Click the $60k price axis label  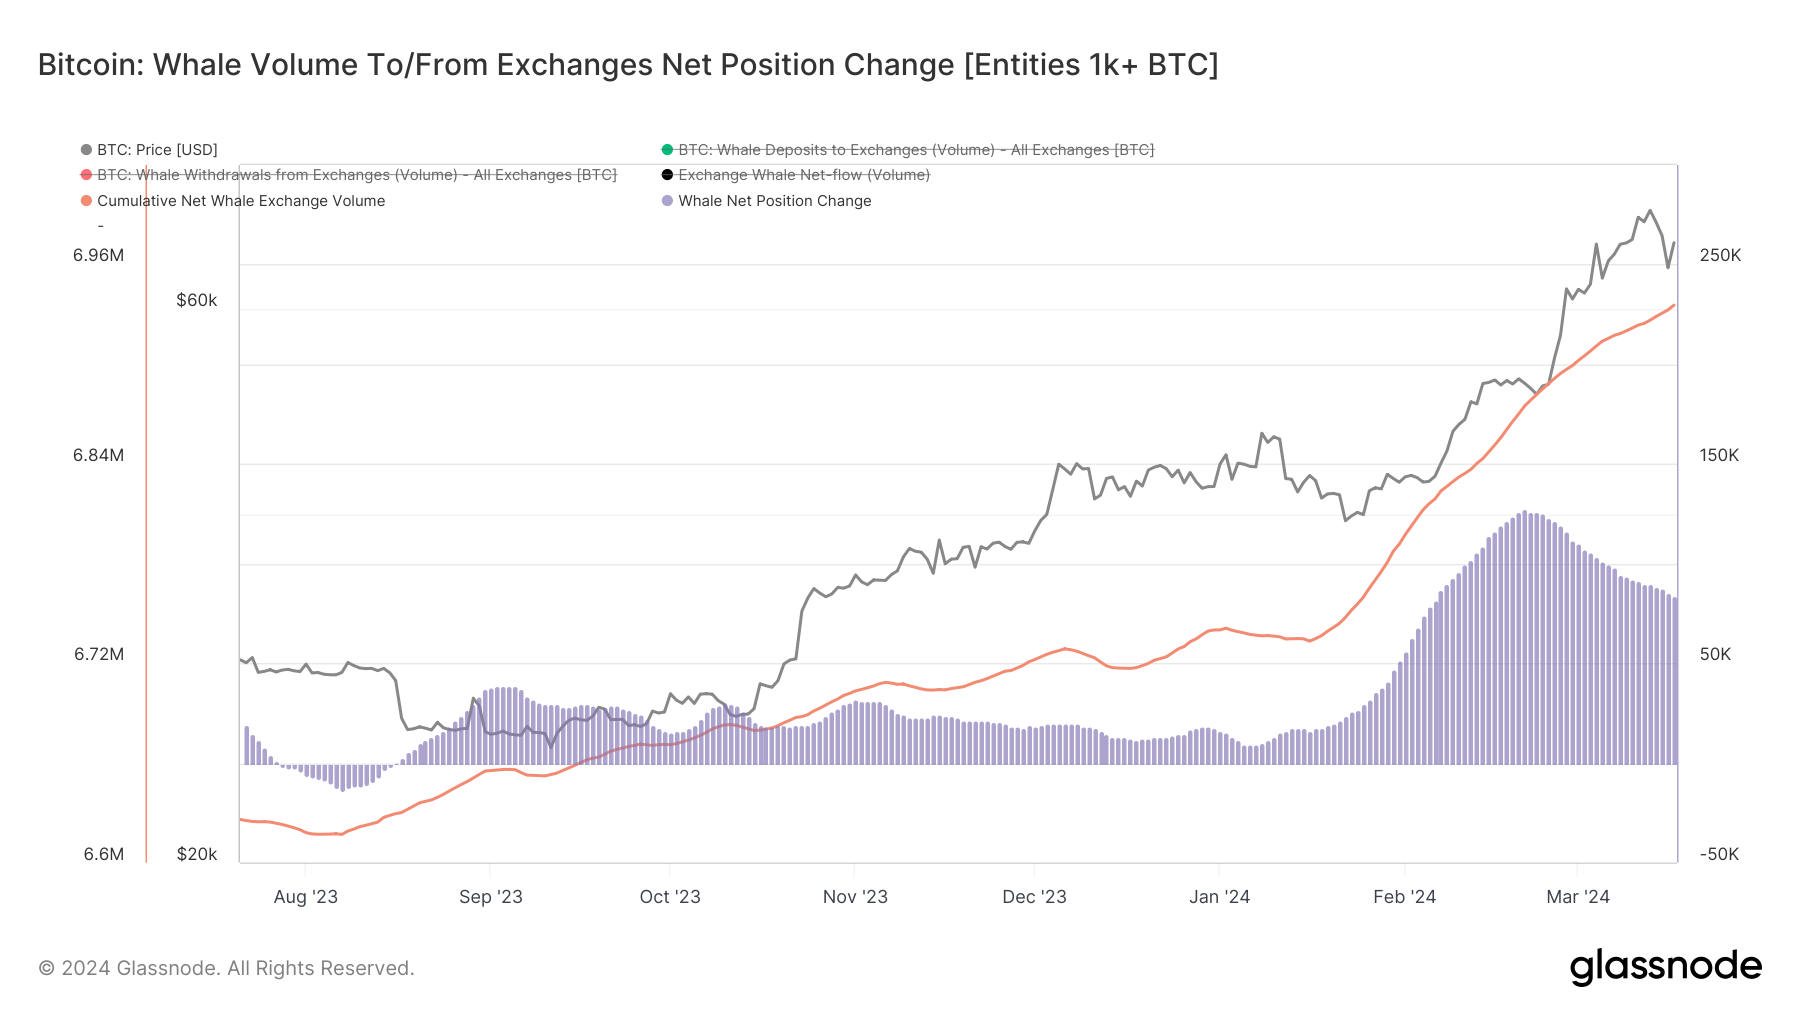(197, 301)
